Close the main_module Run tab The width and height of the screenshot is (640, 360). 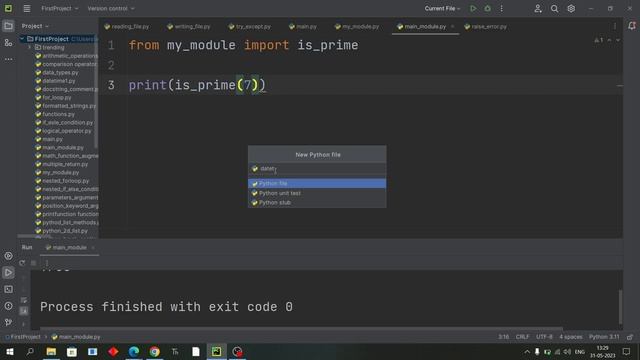(x=93, y=247)
